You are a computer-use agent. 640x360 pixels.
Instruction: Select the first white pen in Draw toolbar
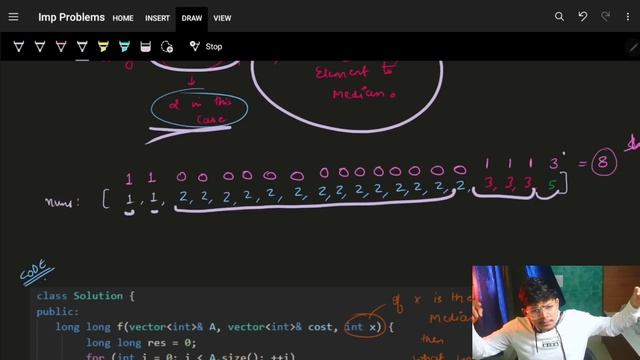[18, 47]
